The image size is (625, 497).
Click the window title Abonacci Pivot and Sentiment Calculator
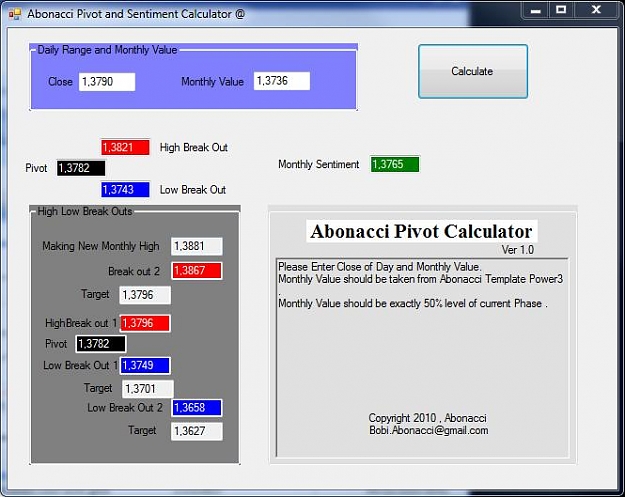pos(136,14)
